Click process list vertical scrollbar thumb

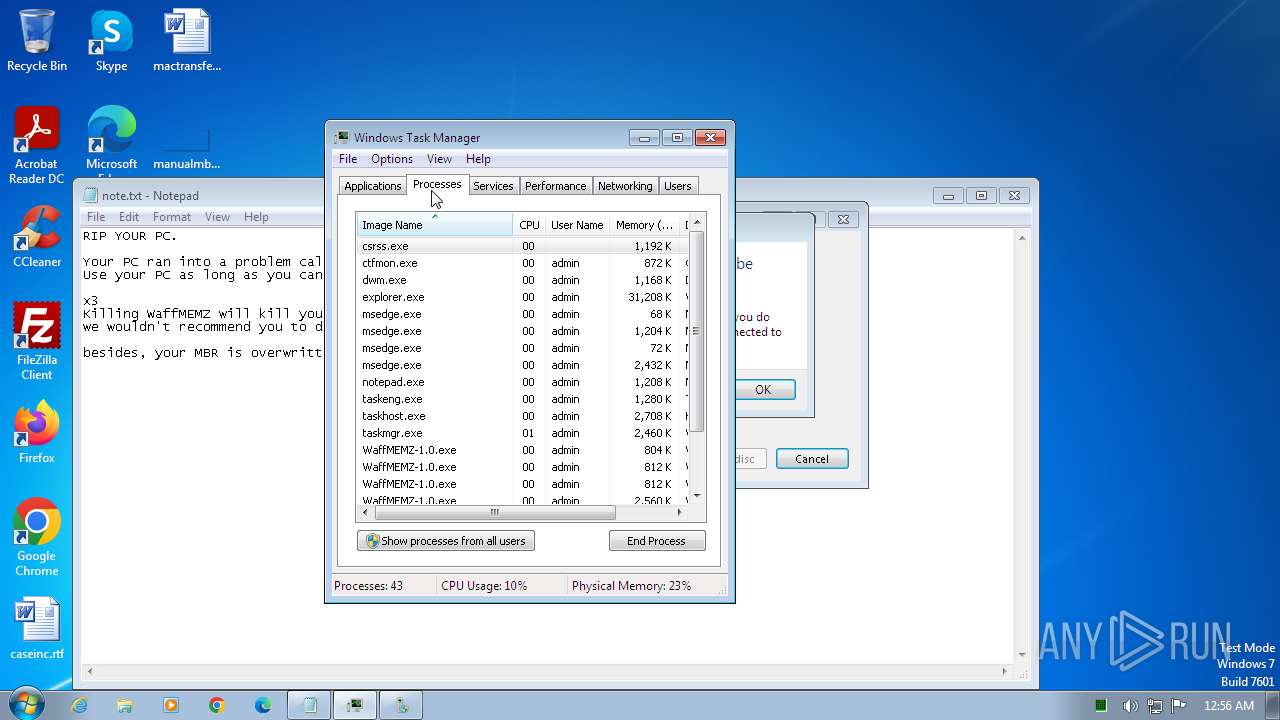(697, 331)
